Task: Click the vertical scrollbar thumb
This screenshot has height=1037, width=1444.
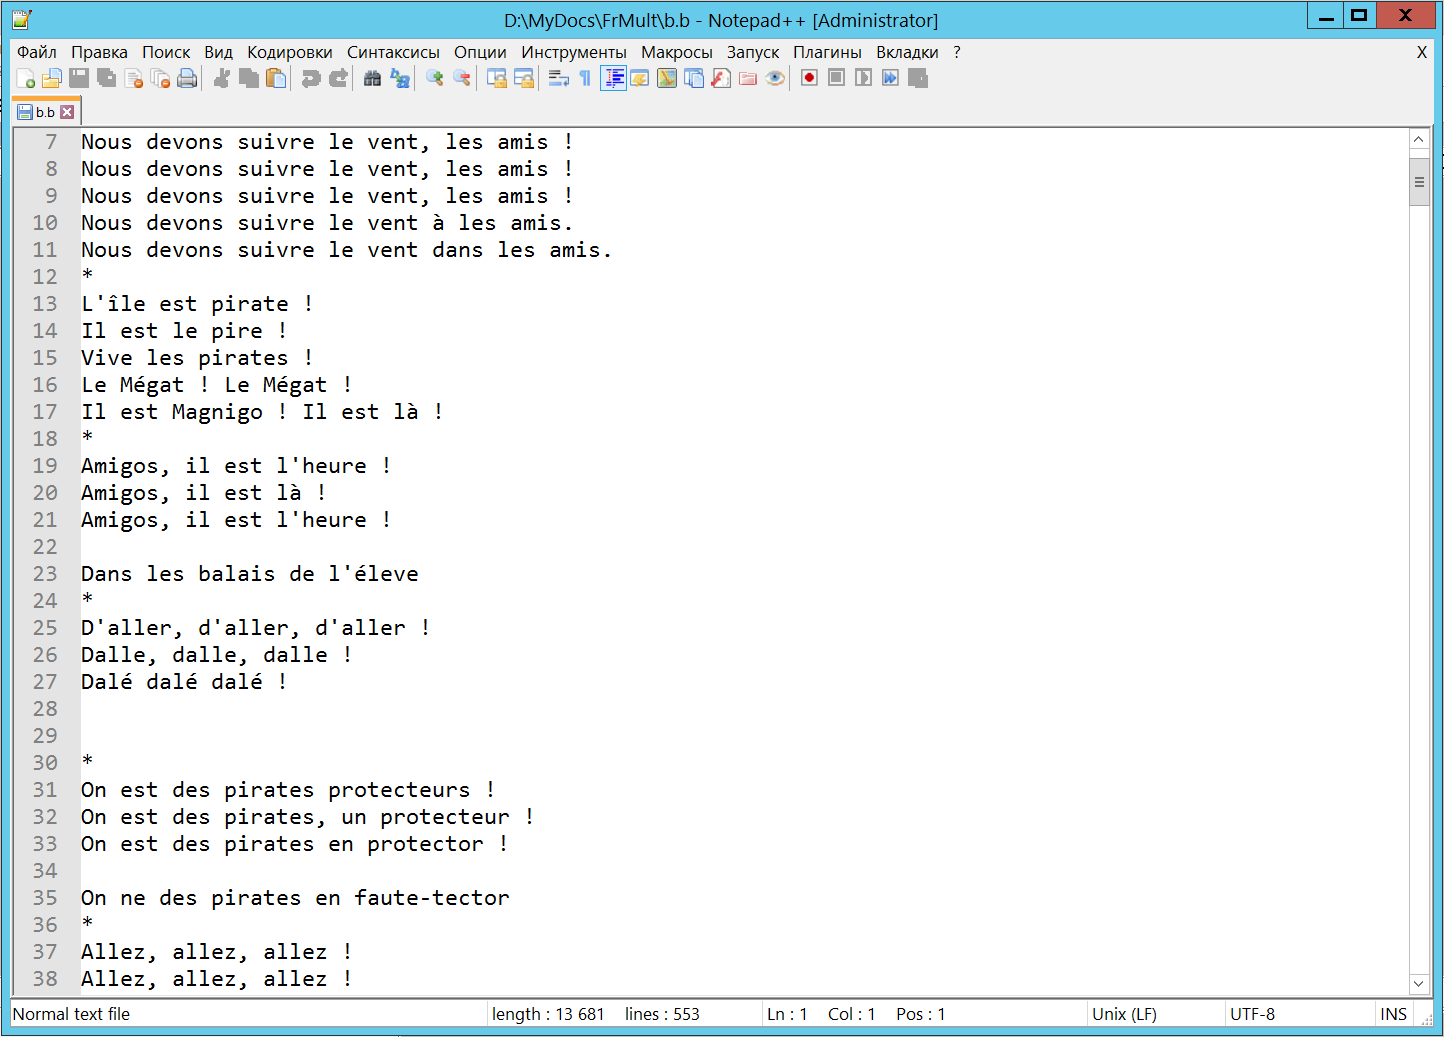Action: point(1419,182)
